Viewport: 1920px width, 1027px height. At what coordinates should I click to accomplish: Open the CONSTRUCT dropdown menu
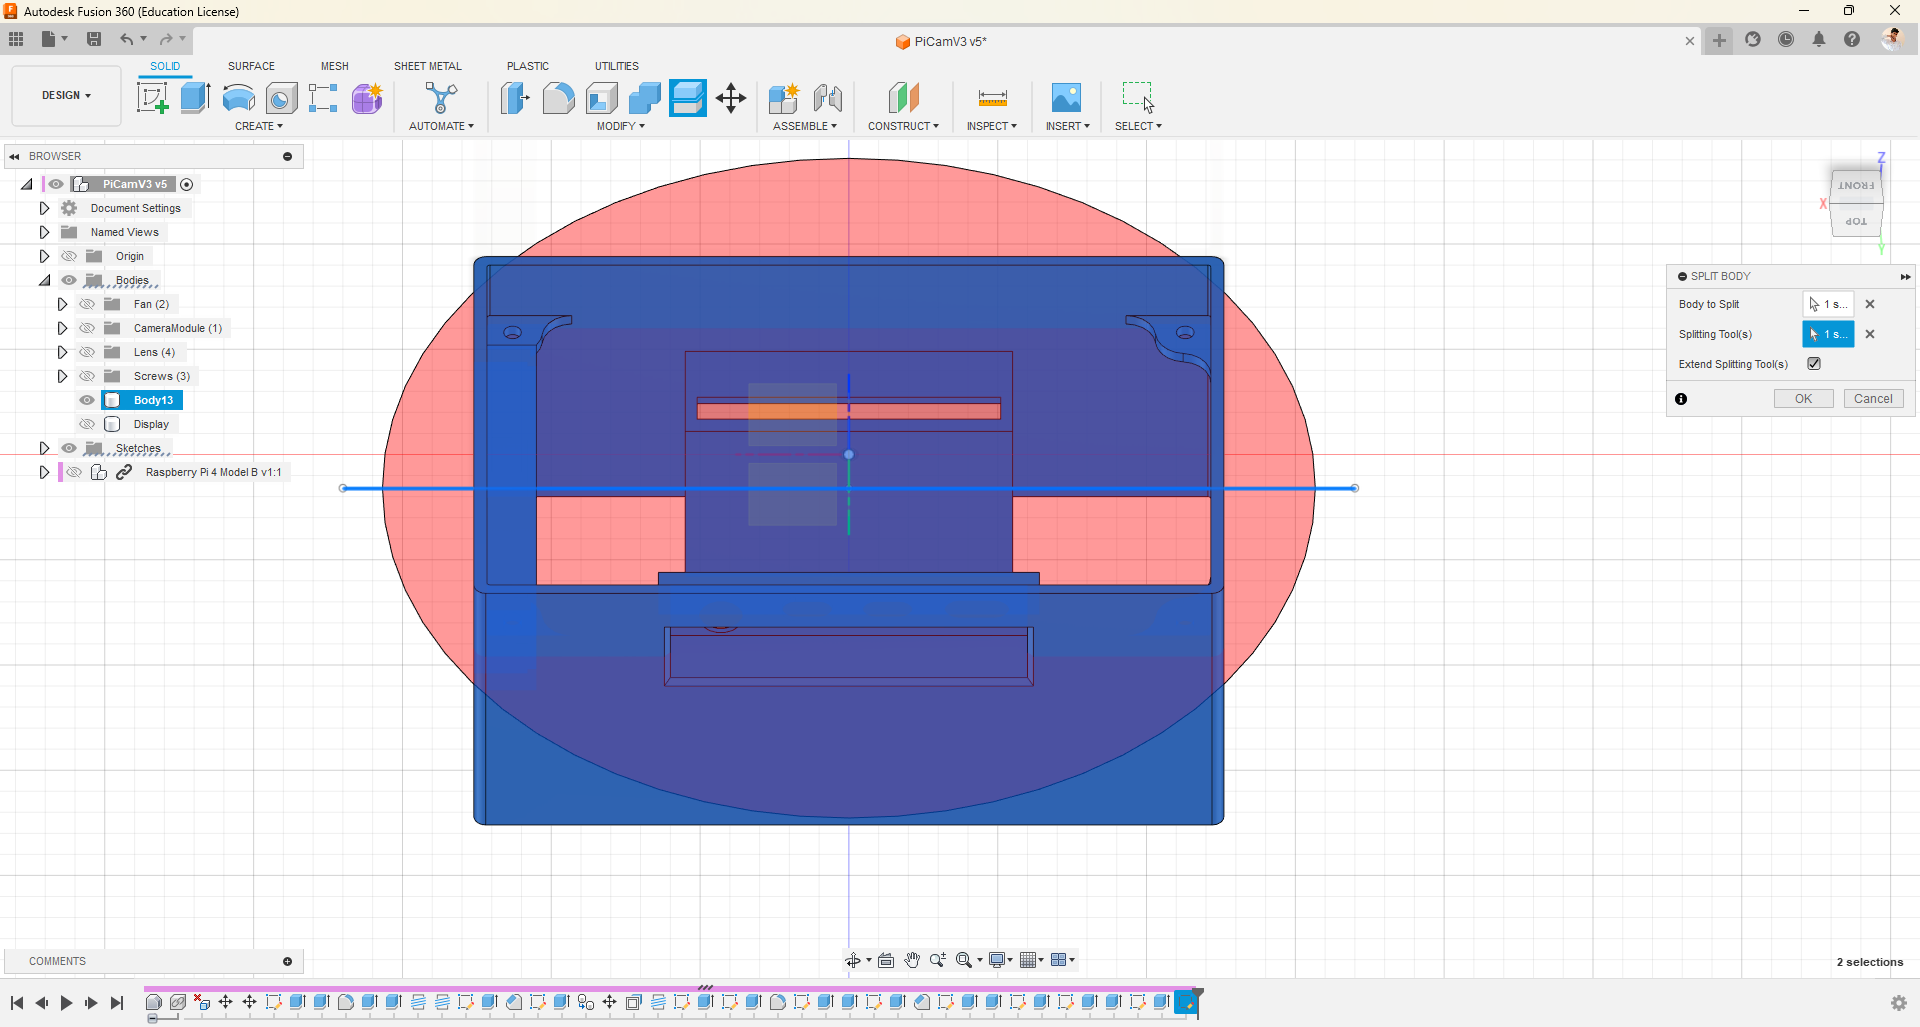(x=903, y=126)
